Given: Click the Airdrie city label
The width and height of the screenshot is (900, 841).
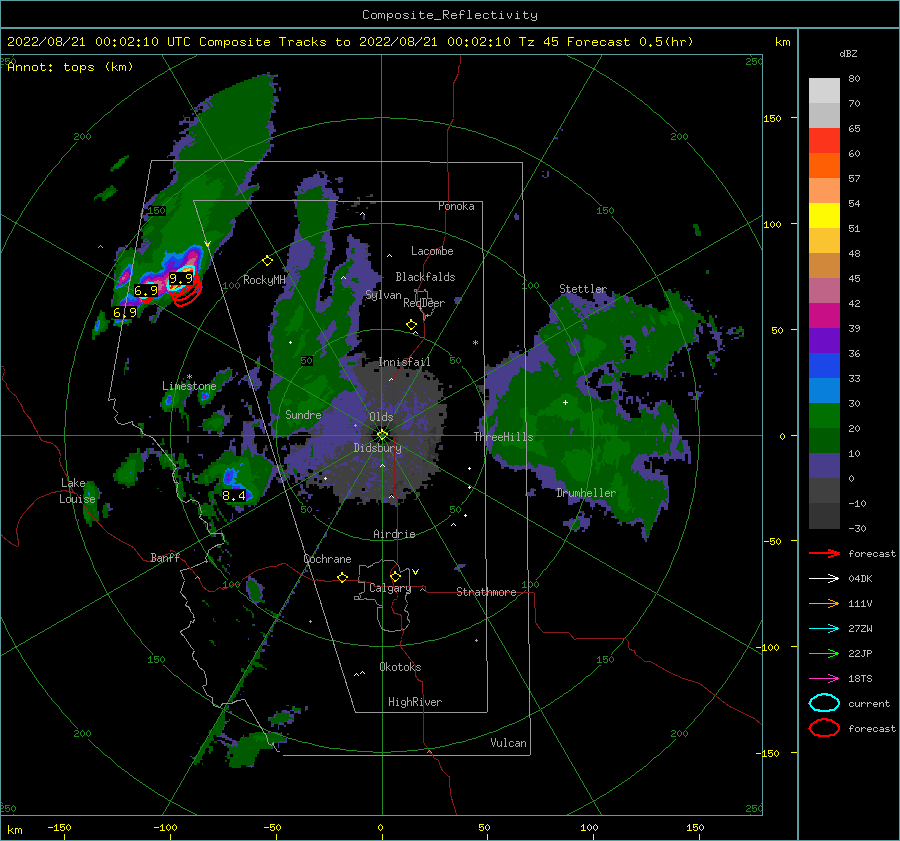Looking at the screenshot, I should [394, 534].
